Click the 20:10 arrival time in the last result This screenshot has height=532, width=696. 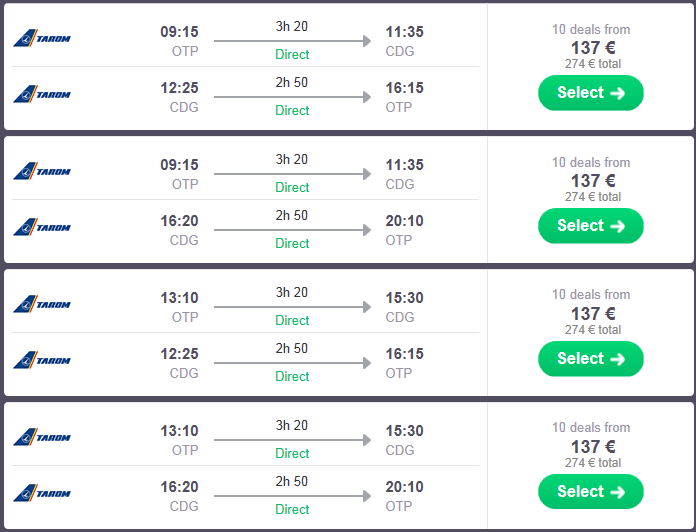[404, 487]
